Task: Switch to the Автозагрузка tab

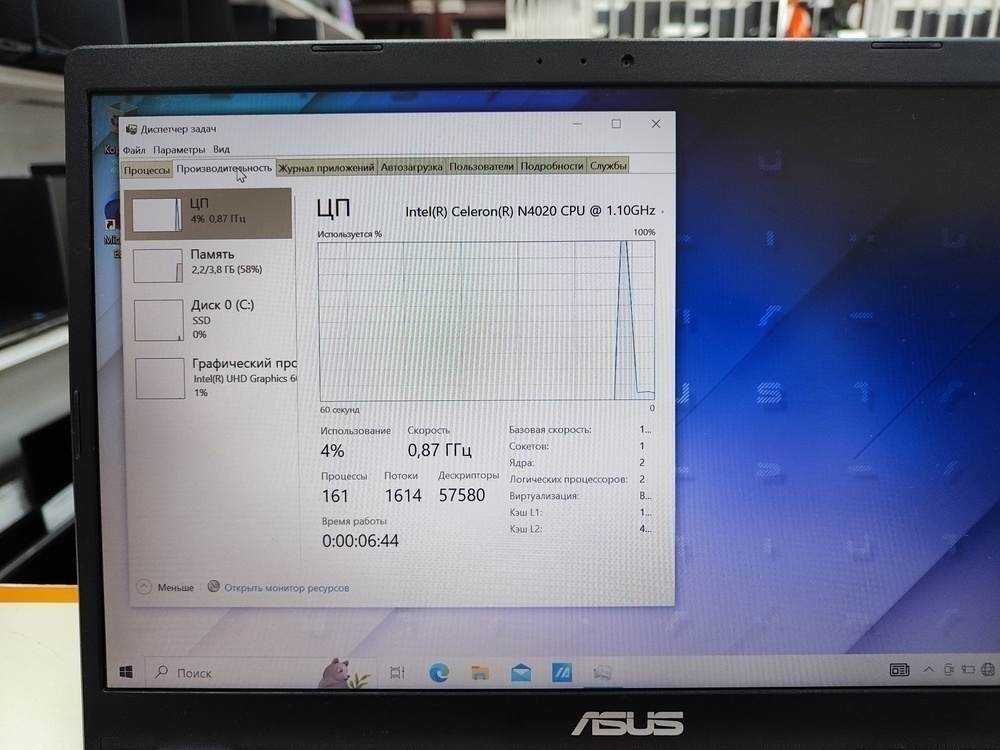Action: pyautogui.click(x=412, y=167)
